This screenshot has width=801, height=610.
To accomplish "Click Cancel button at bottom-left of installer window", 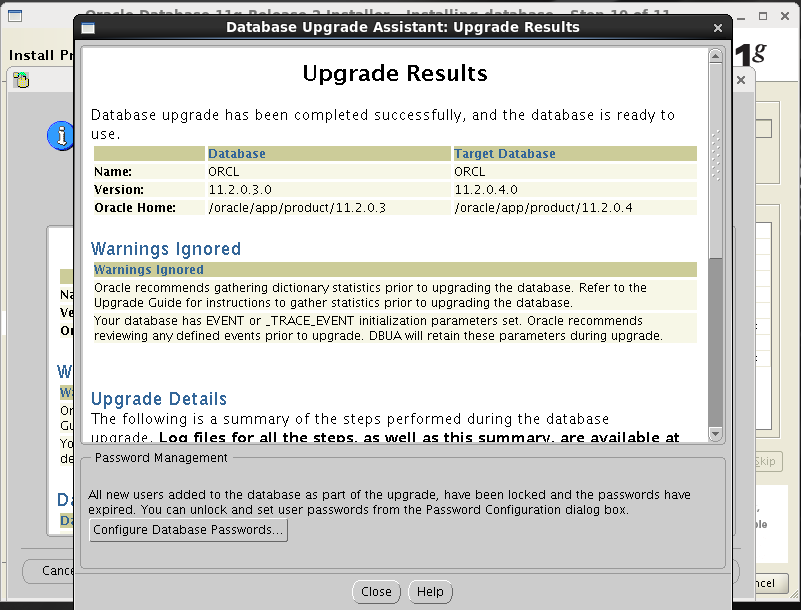I will coord(49,571).
